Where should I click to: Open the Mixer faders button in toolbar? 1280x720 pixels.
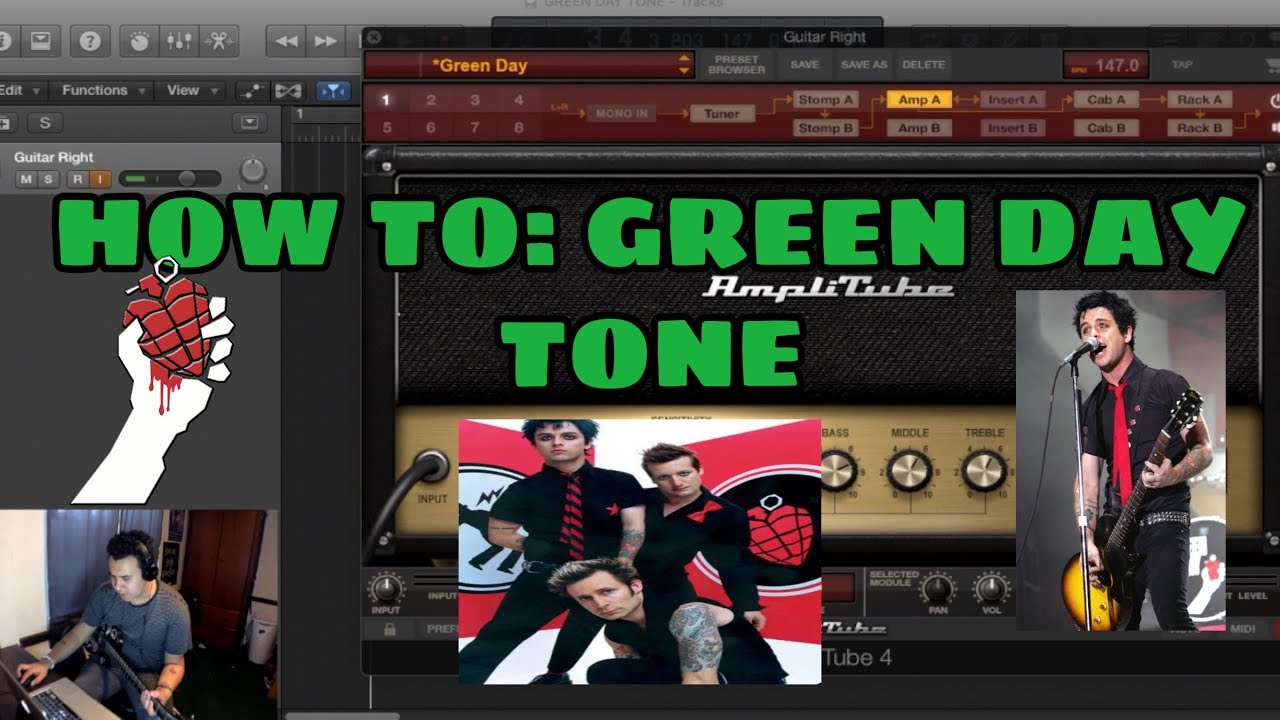click(x=179, y=41)
